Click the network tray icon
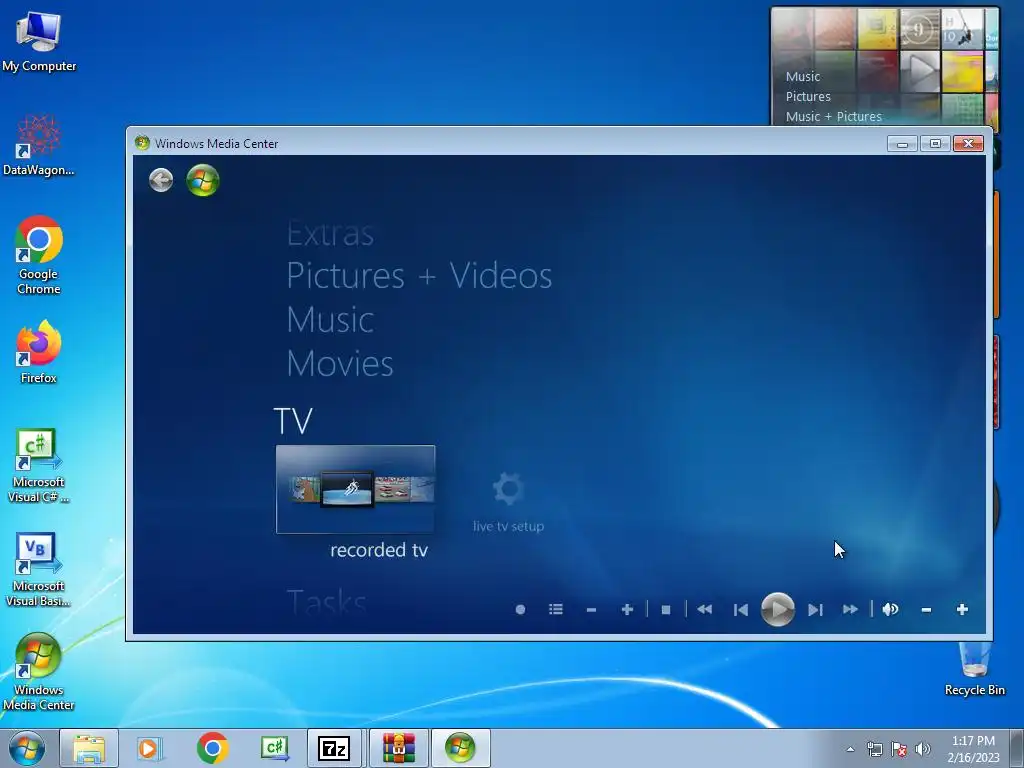This screenshot has height=768, width=1024. pos(874,749)
